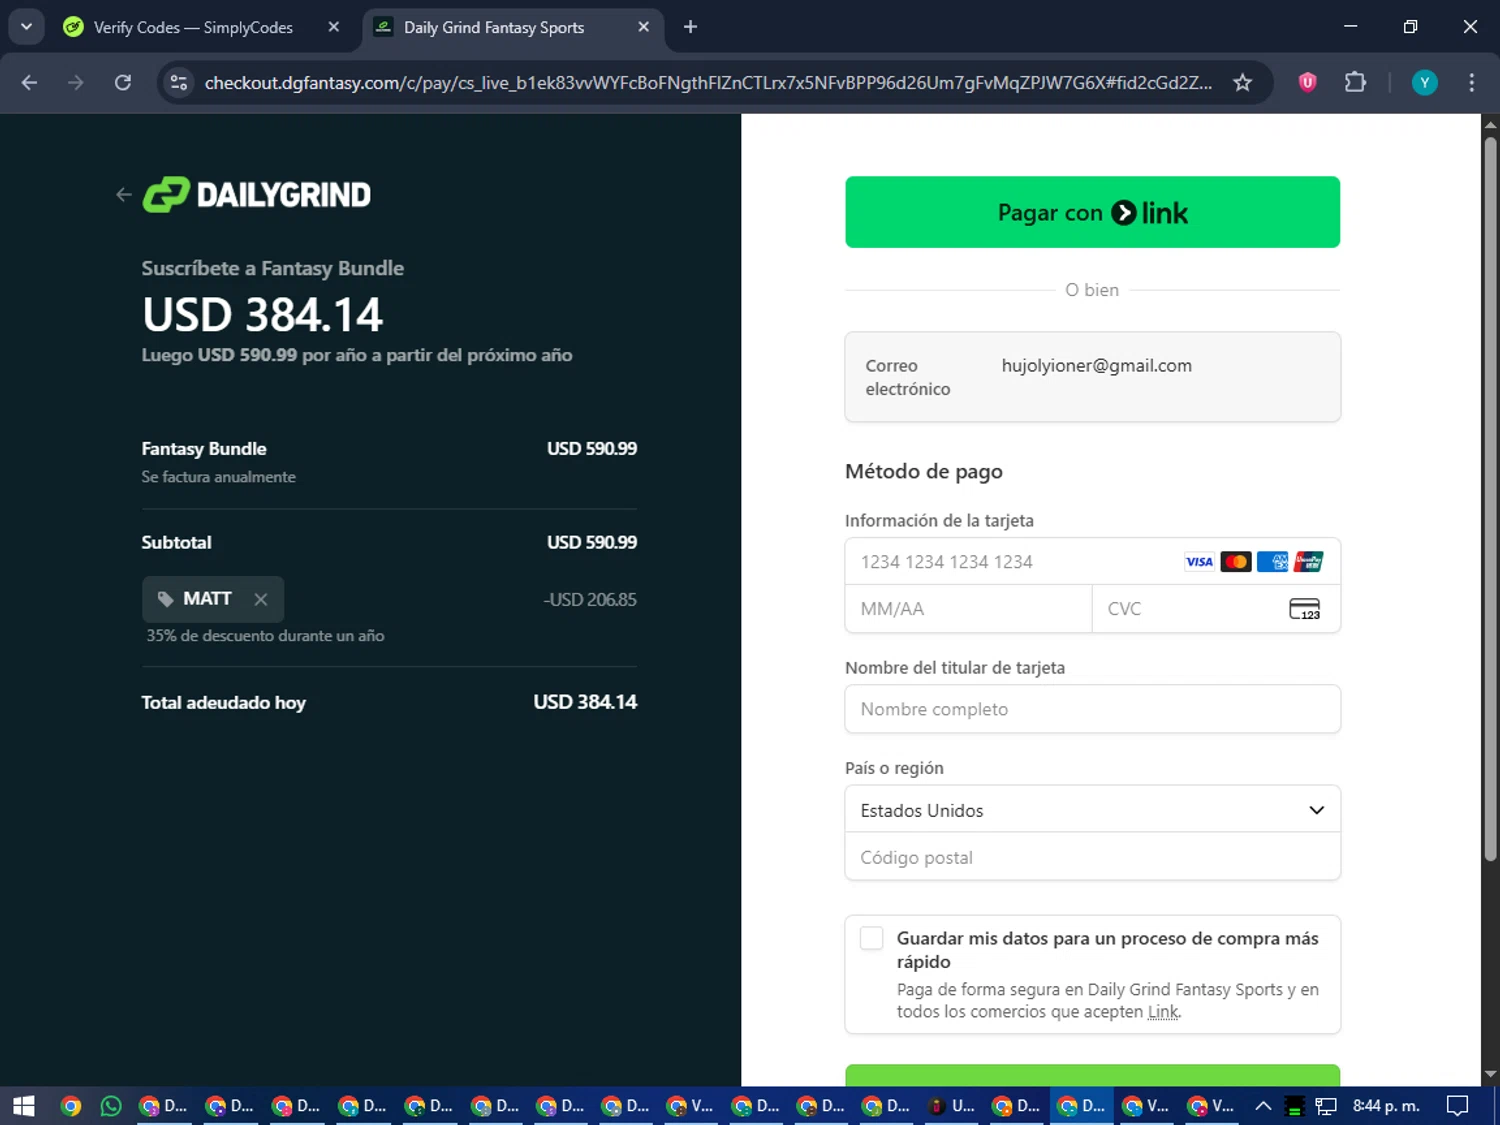Click the Método de pago heading
This screenshot has width=1500, height=1125.
click(924, 471)
